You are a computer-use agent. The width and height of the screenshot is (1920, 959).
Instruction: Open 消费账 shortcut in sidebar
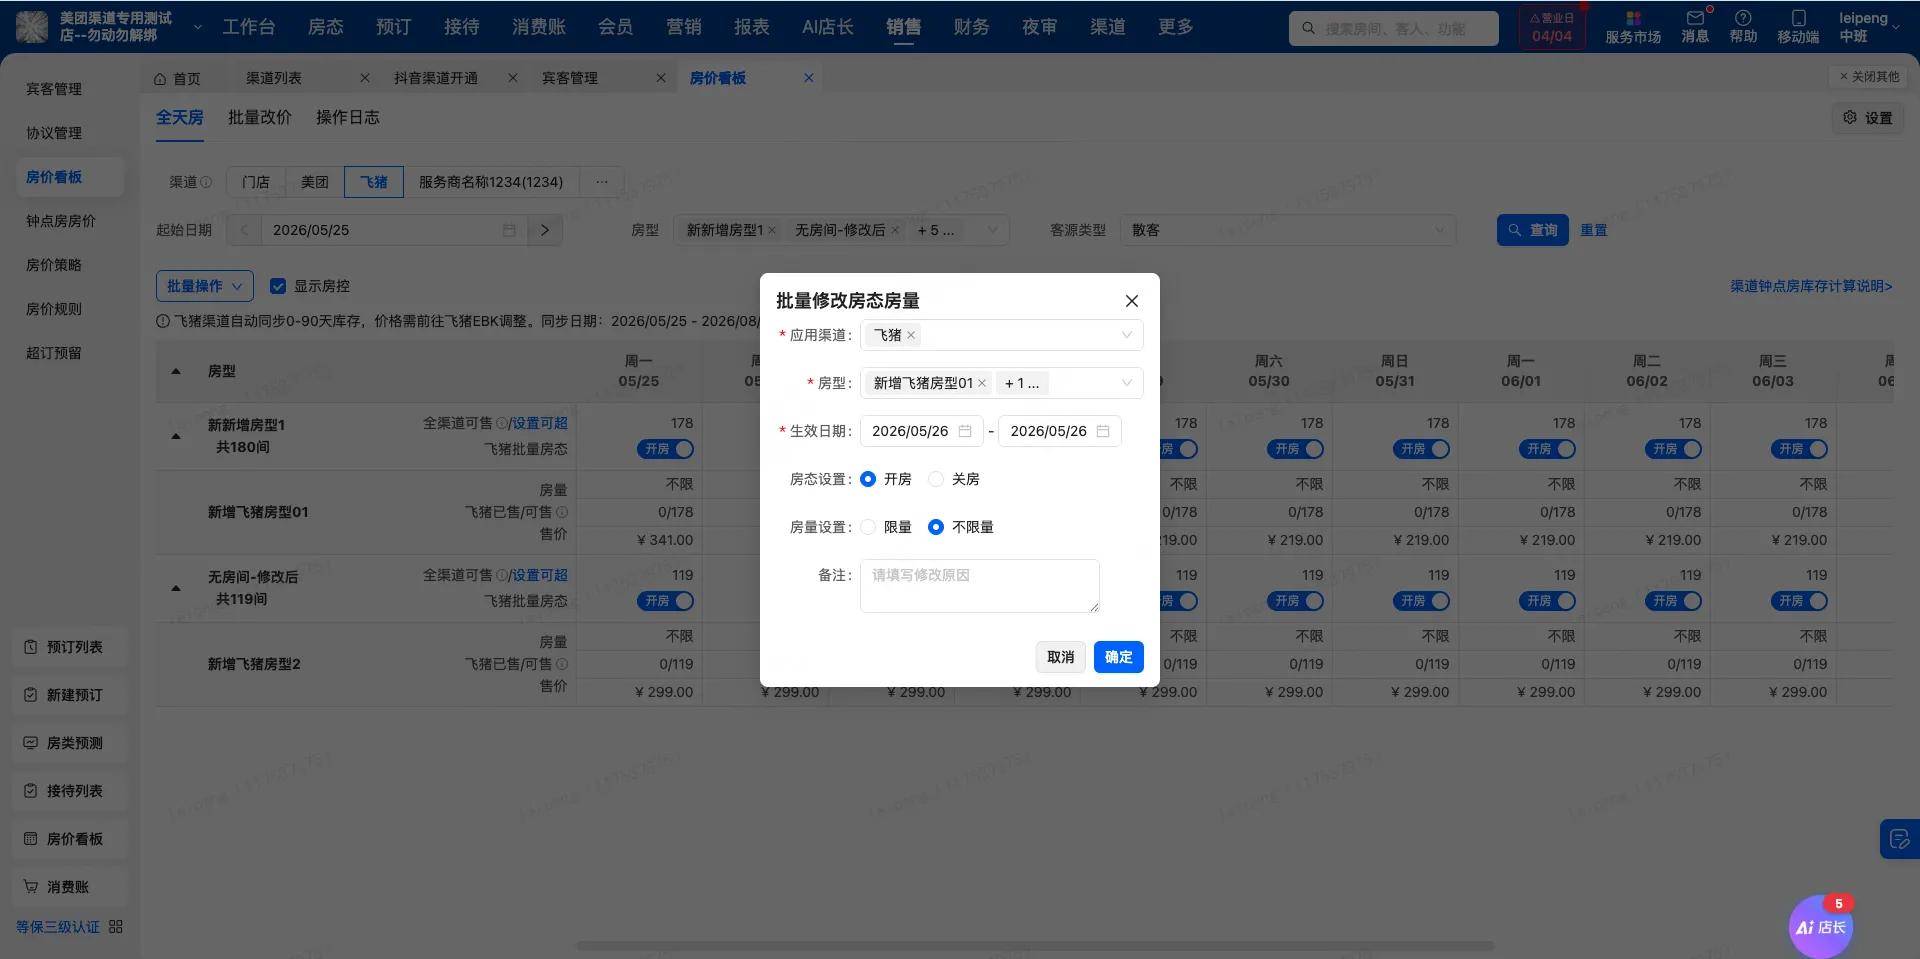tap(70, 887)
